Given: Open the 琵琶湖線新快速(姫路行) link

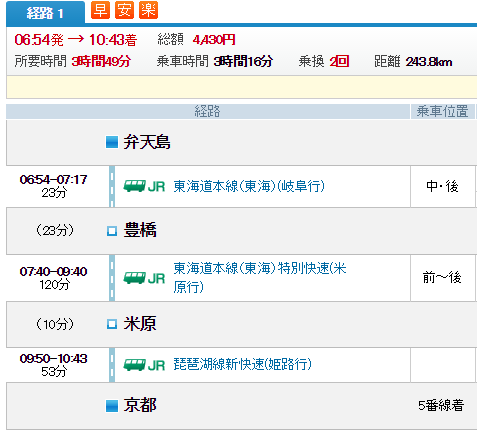Looking at the screenshot, I should [243, 364].
